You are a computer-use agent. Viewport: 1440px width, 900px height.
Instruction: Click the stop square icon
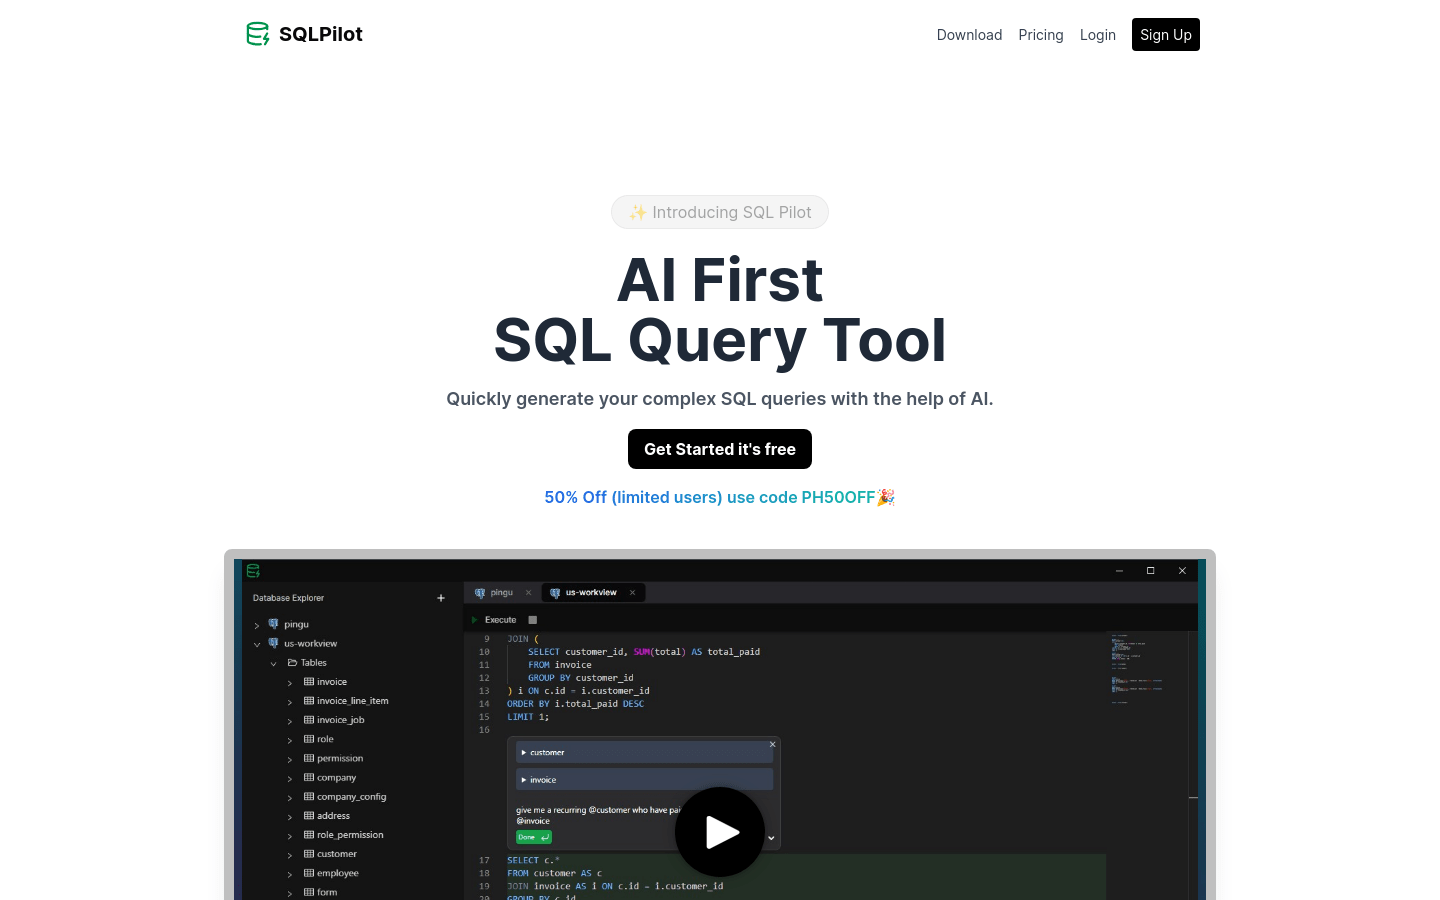click(533, 620)
